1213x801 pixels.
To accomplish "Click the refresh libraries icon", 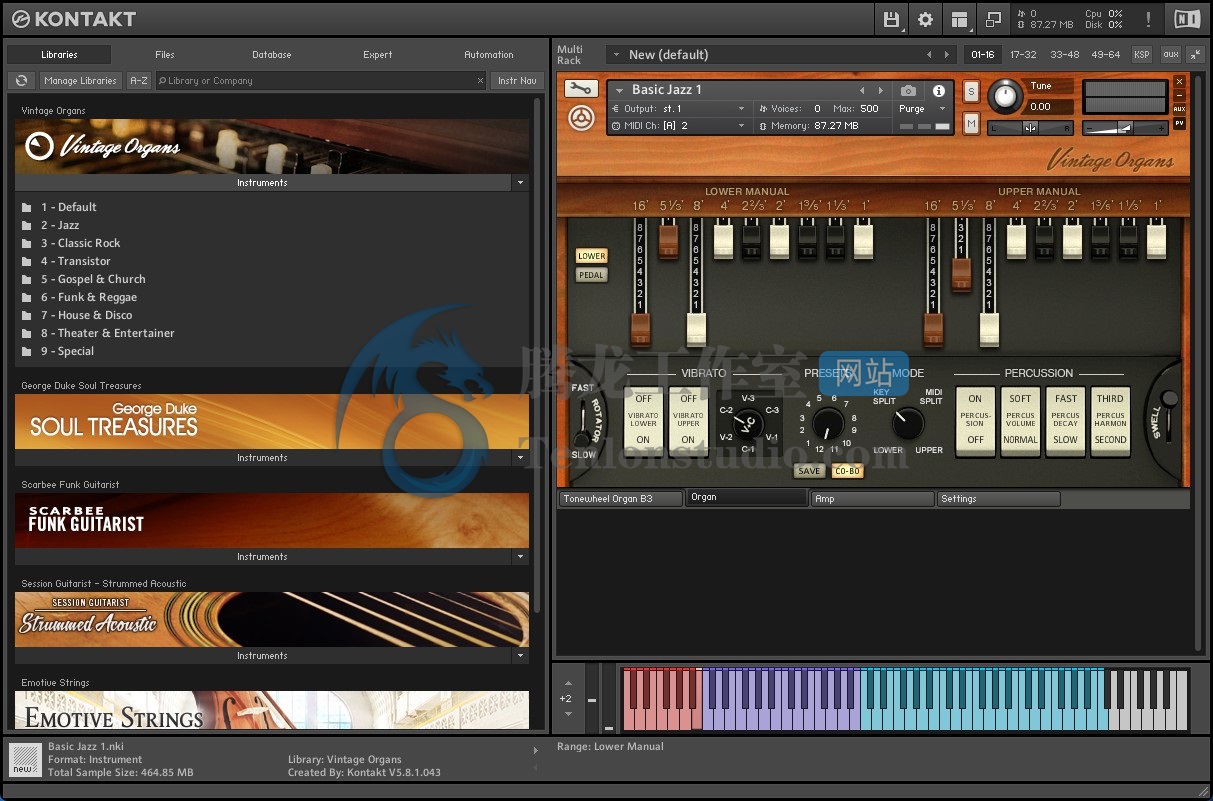I will tap(21, 80).
